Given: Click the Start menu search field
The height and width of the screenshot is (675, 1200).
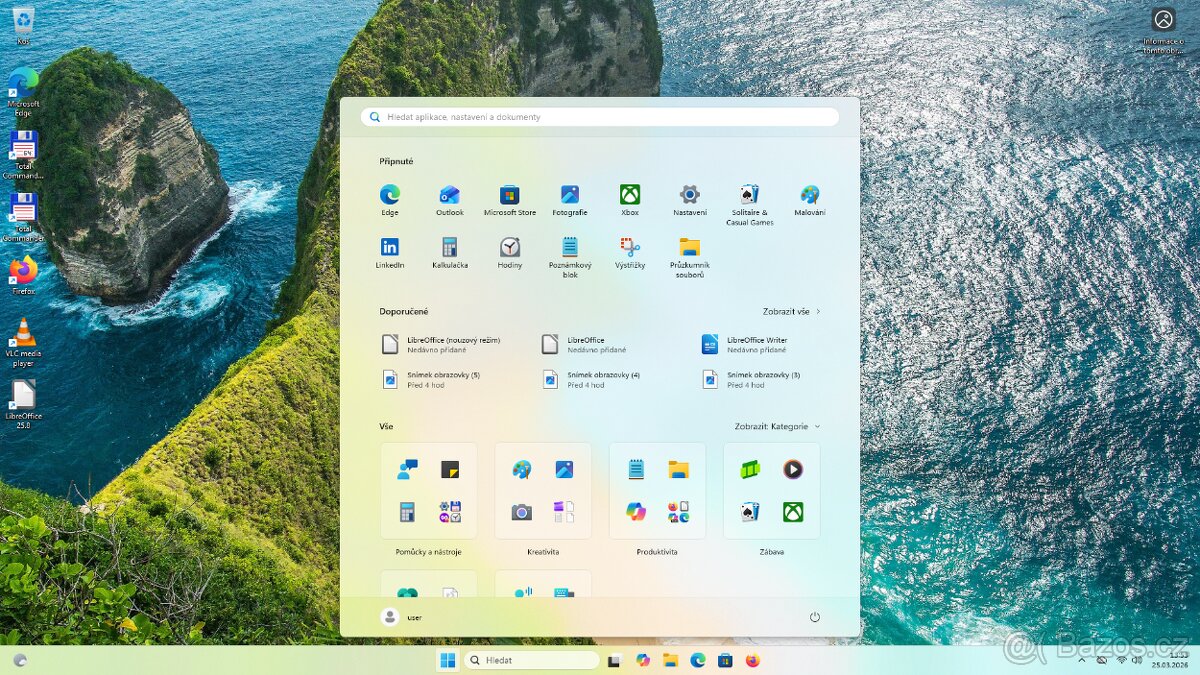Looking at the screenshot, I should point(600,117).
